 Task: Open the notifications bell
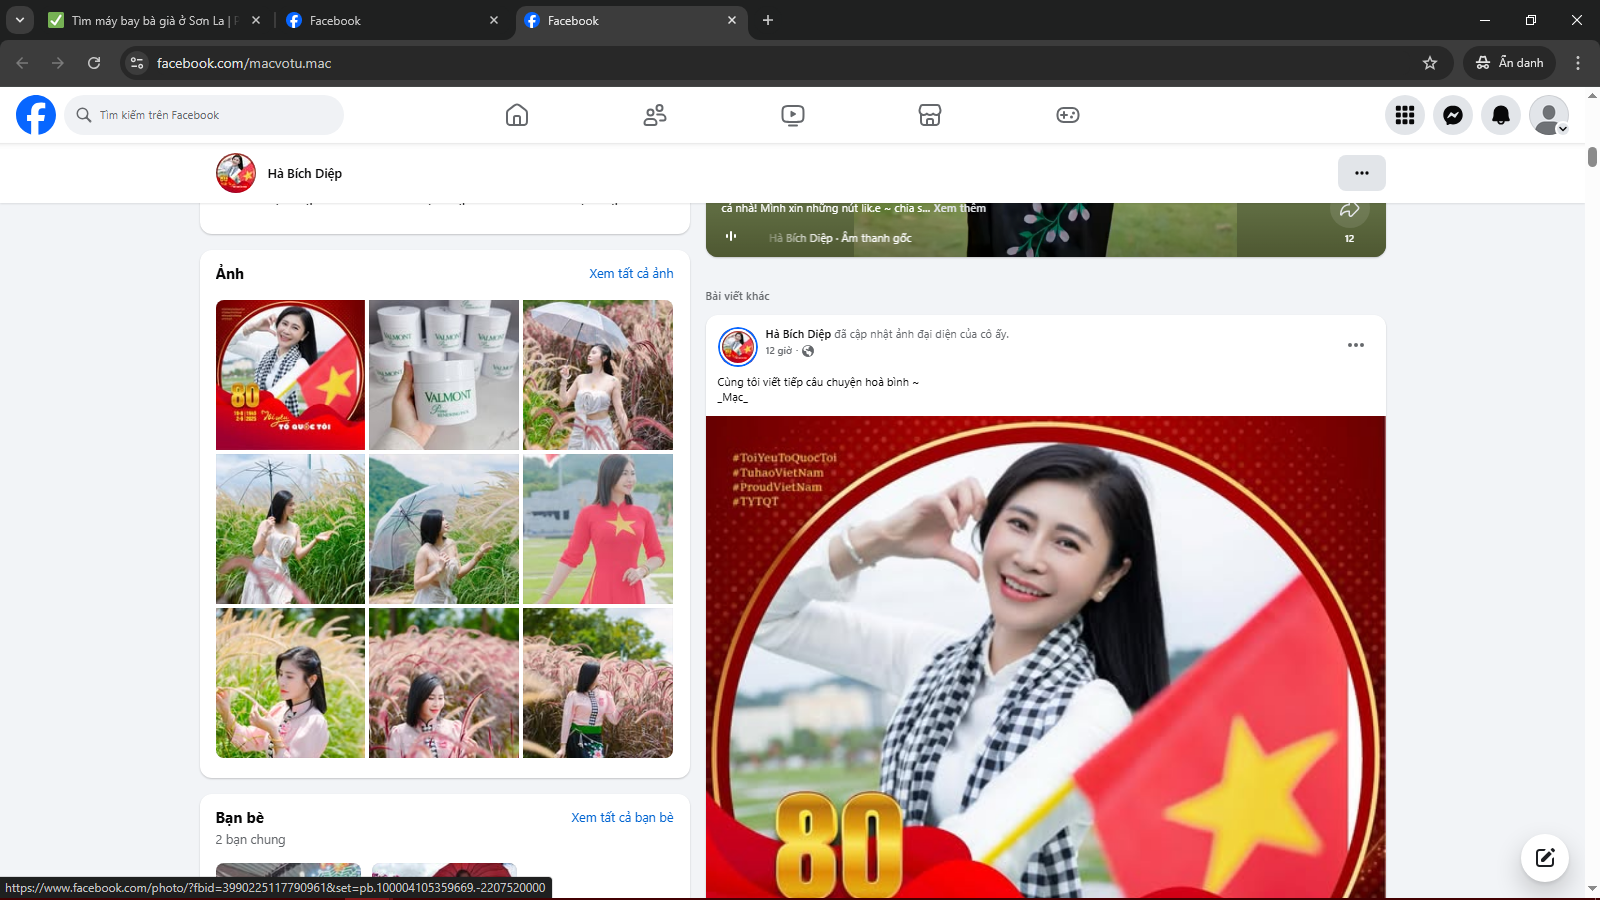point(1501,115)
